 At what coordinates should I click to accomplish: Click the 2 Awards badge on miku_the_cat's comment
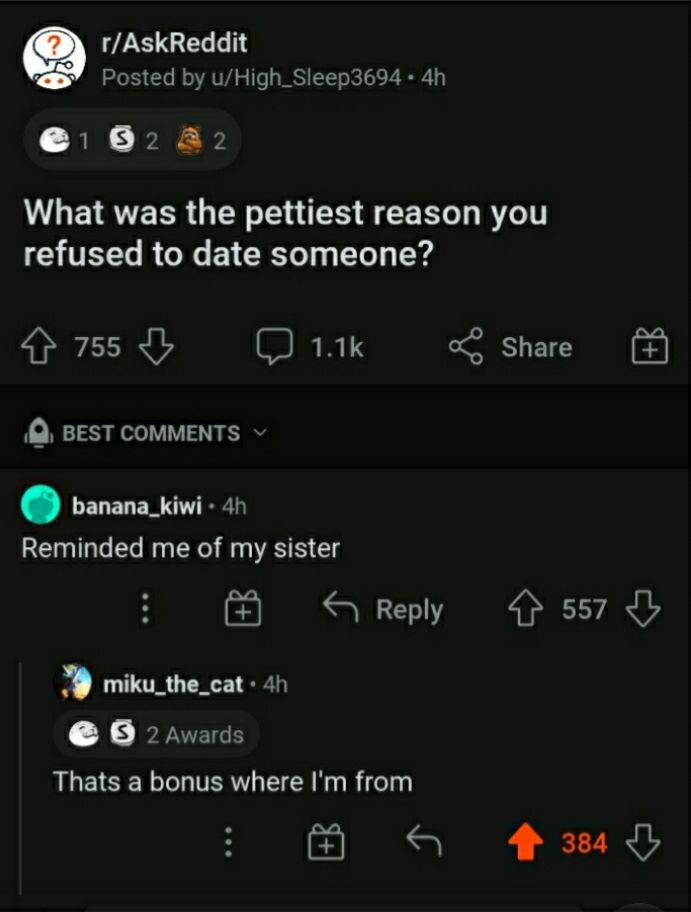[155, 734]
